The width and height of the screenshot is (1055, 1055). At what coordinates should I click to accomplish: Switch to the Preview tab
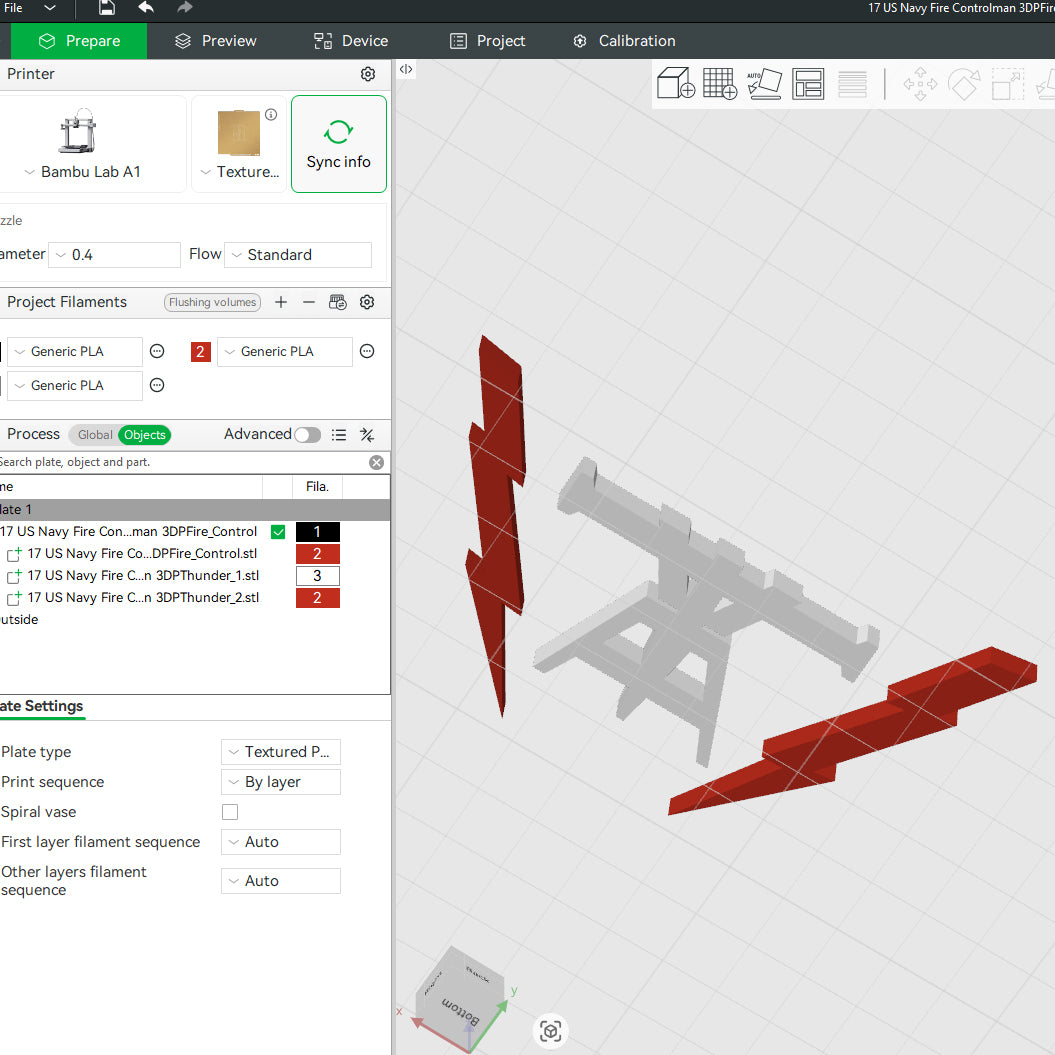pyautogui.click(x=215, y=41)
